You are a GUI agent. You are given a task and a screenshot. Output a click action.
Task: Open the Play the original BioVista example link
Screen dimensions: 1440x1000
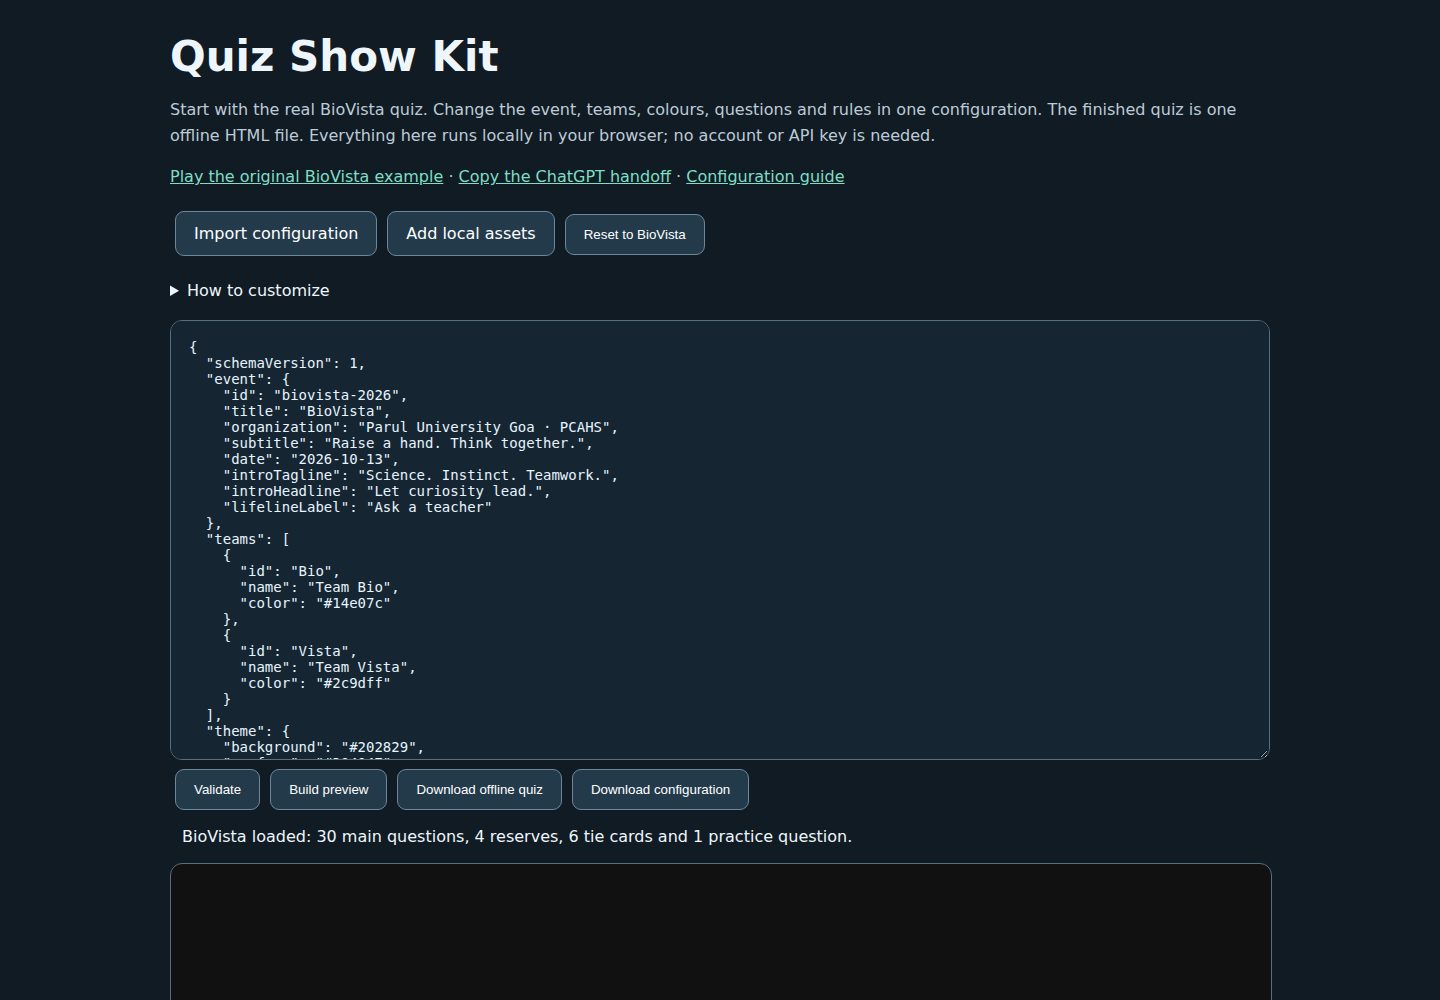point(306,176)
